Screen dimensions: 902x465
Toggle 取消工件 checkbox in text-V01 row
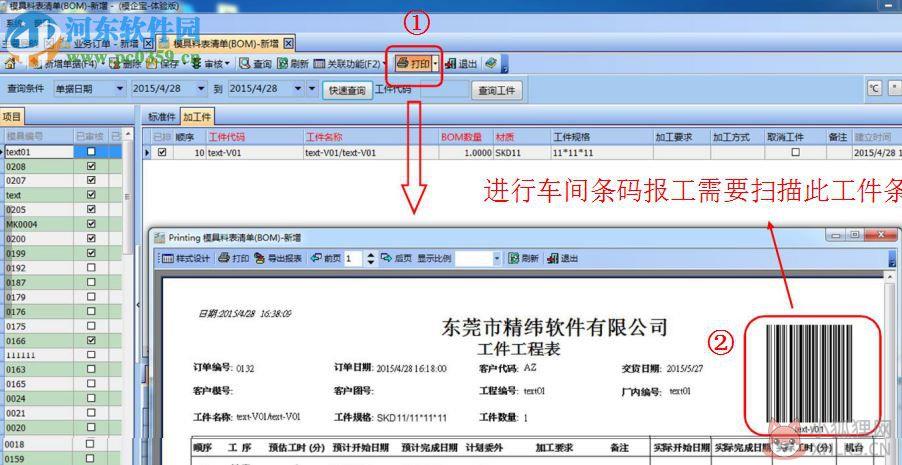796,153
